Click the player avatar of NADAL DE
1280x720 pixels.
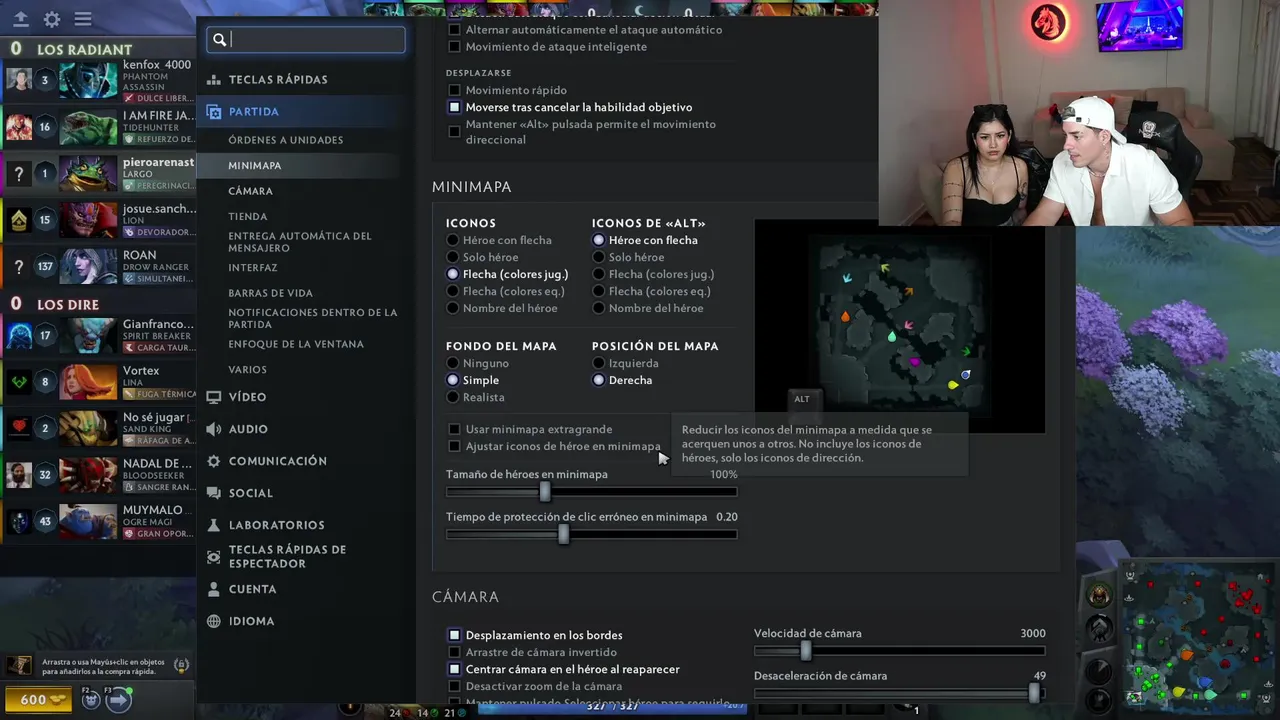coord(19,475)
